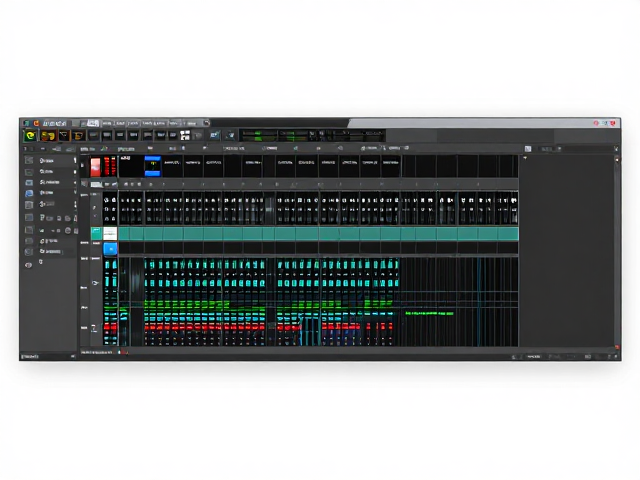Click the white grid-blocks icon in the toolbar
This screenshot has height=480, width=640.
tap(185, 136)
